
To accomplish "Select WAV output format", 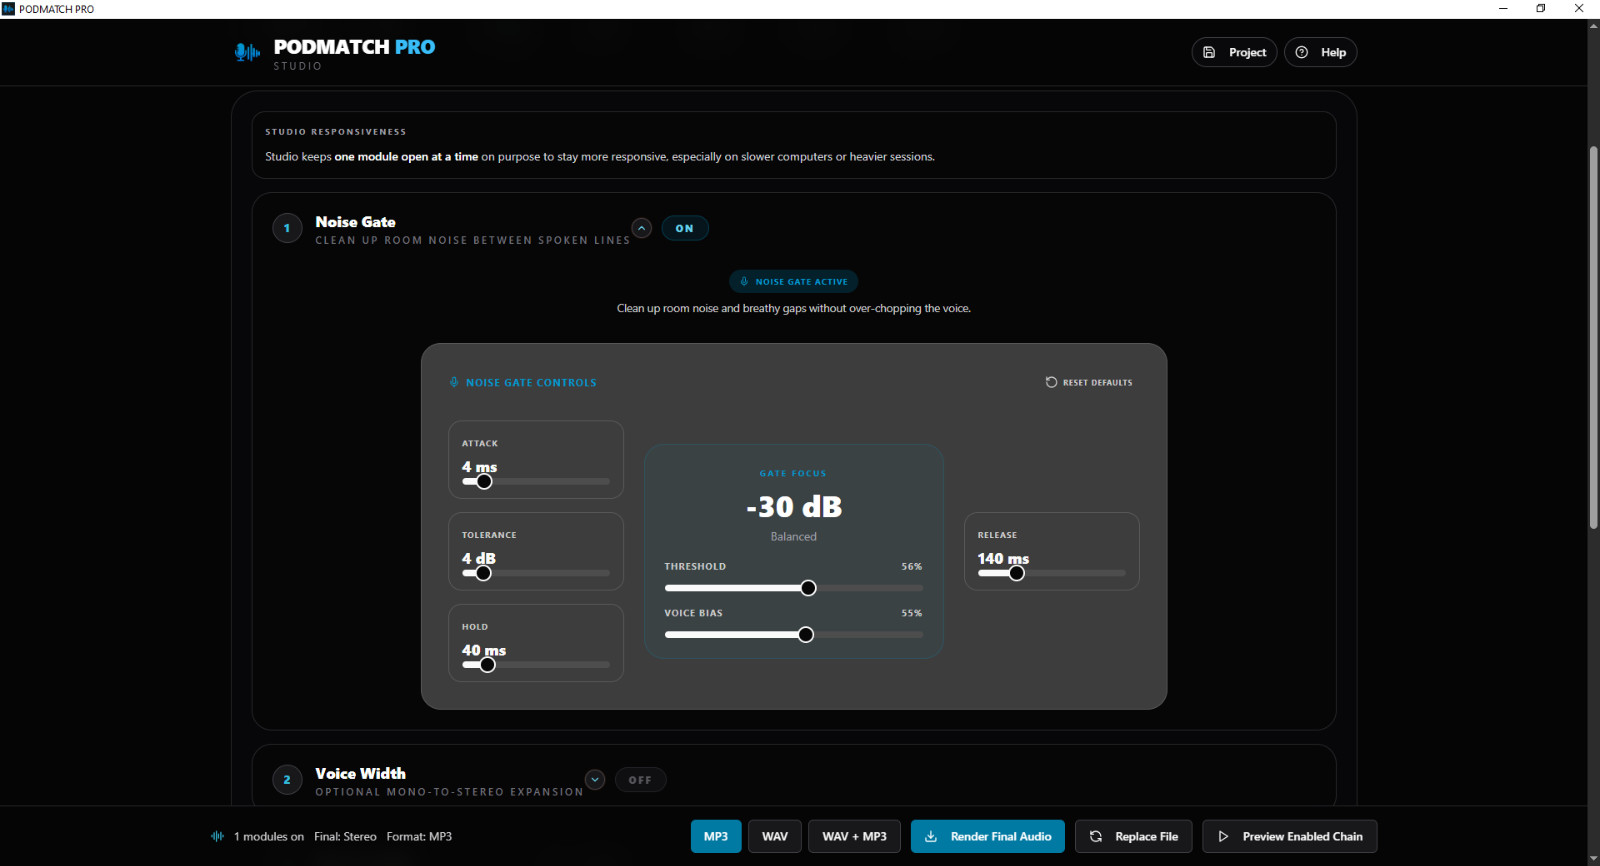I will coord(775,836).
